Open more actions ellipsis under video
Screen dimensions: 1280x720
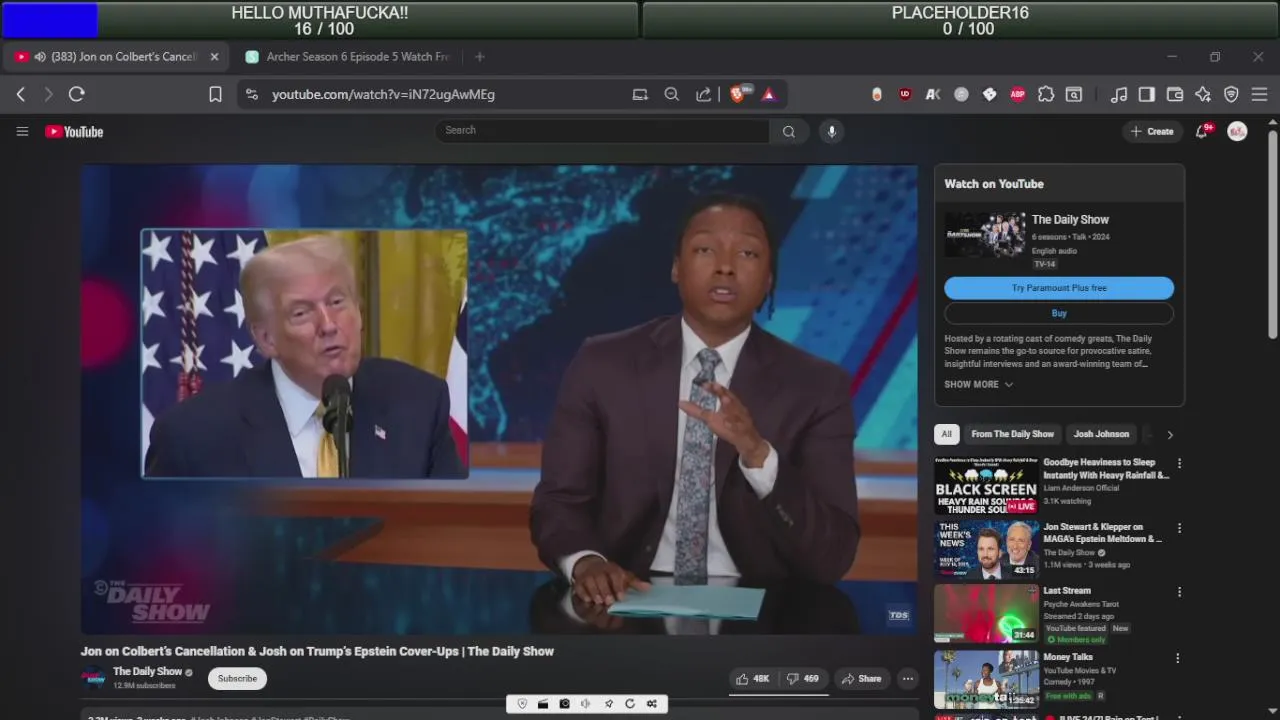(x=907, y=679)
